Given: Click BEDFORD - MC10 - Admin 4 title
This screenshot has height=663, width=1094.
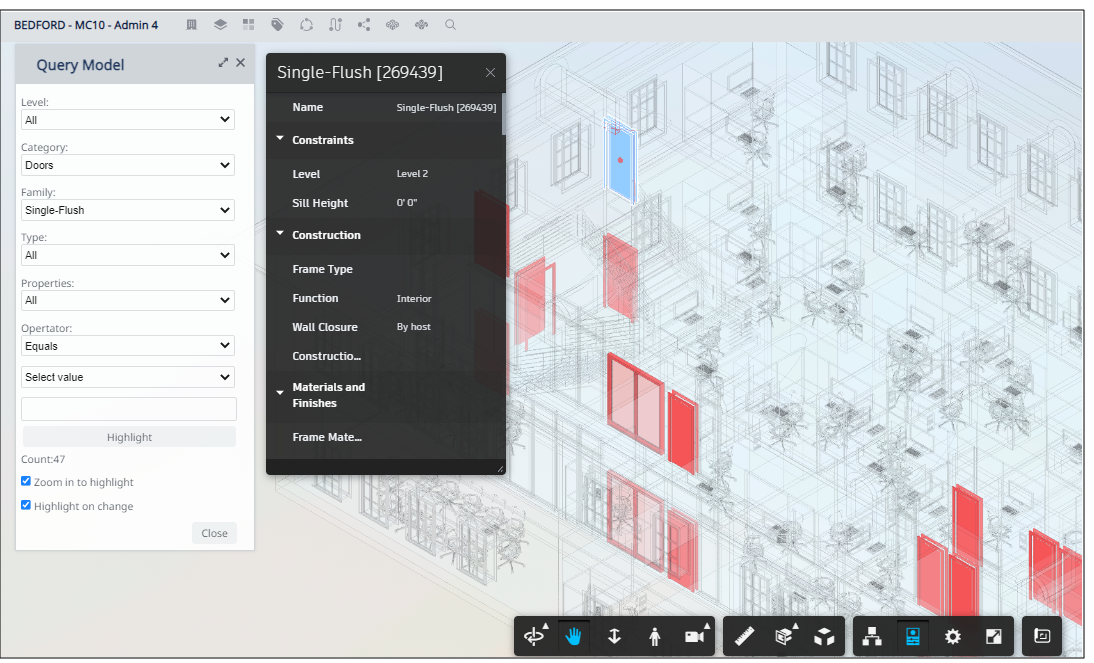Looking at the screenshot, I should [86, 24].
